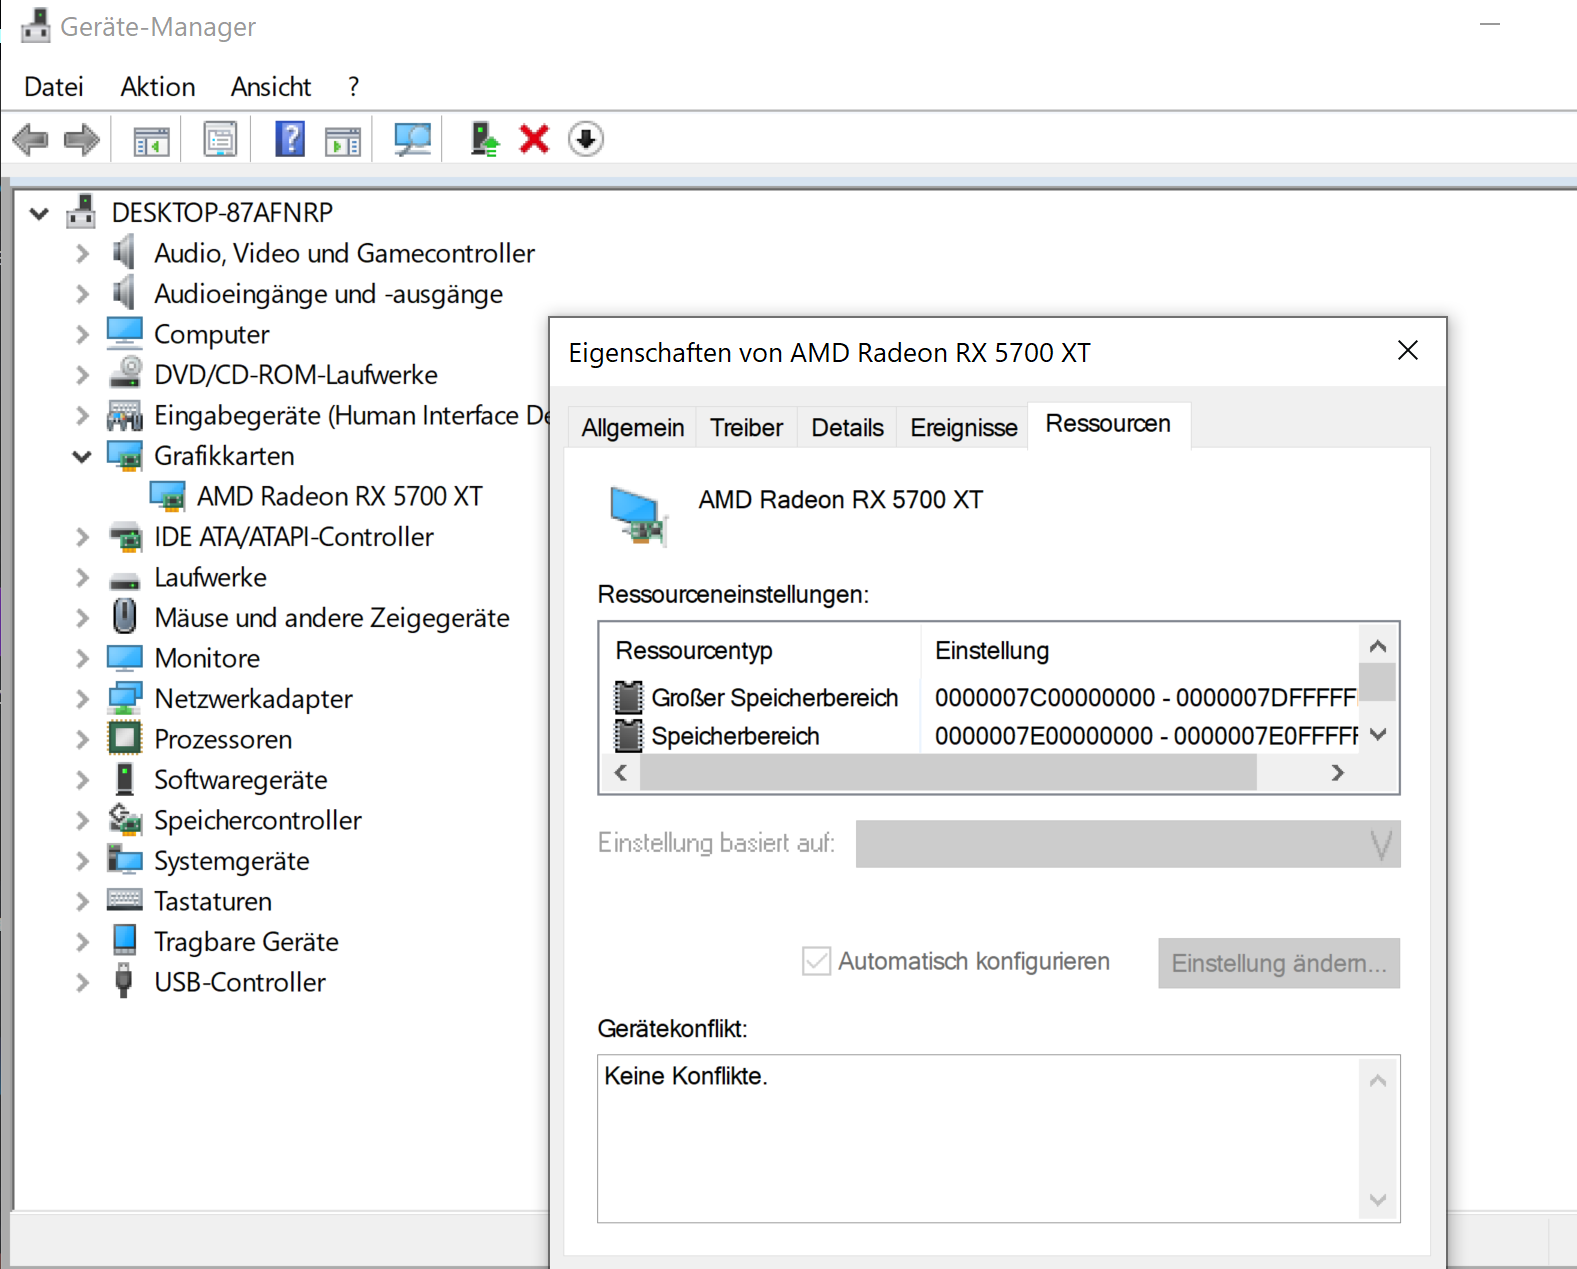1577x1269 pixels.
Task: Click the DVD/CD-ROM-Laufwerke disc icon
Action: (125, 373)
